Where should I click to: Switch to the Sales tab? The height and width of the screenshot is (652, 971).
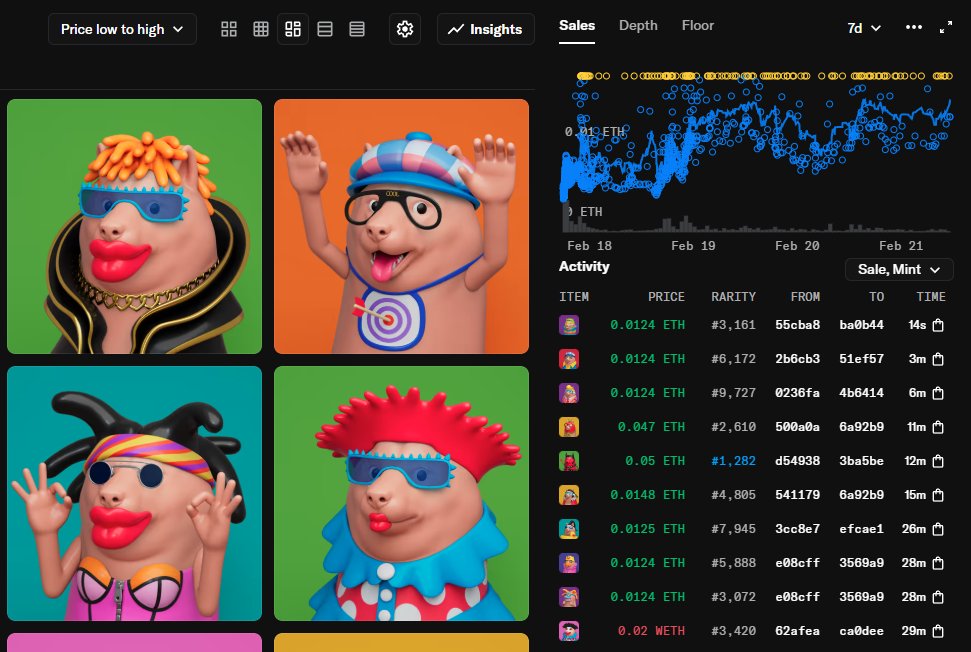(x=577, y=25)
